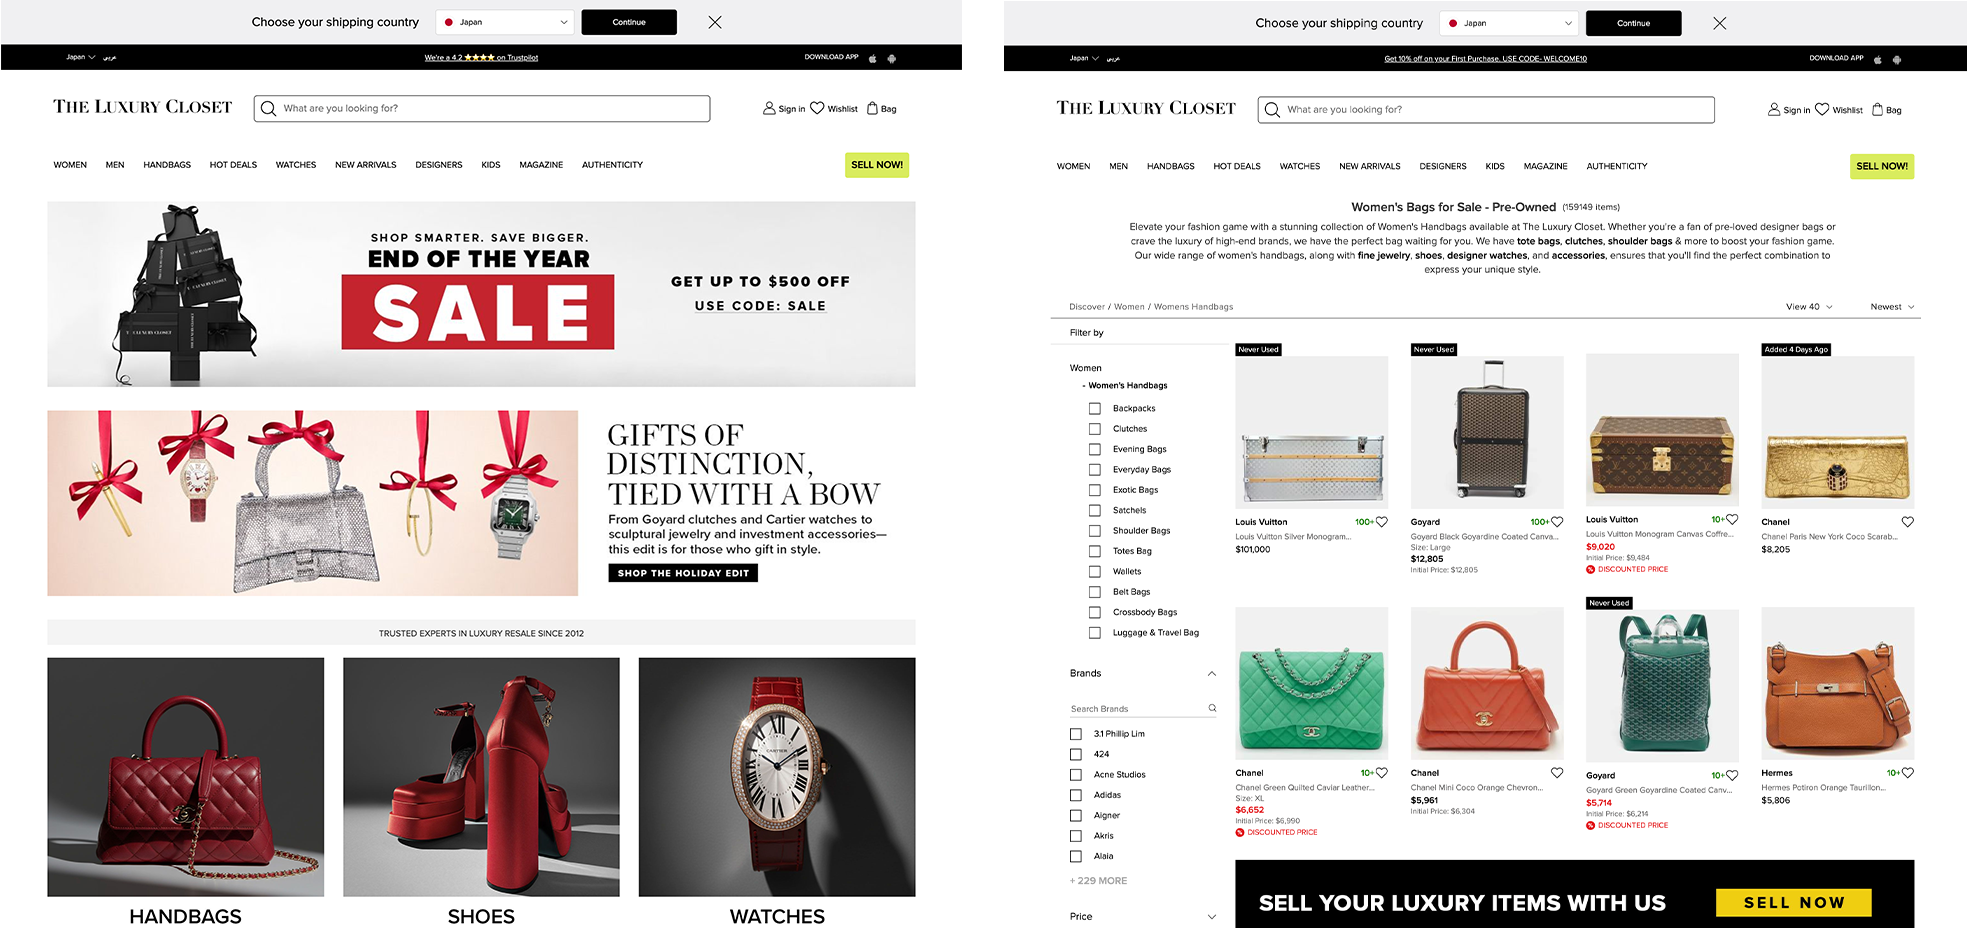Expand the View 40 items dropdown

coord(1810,307)
